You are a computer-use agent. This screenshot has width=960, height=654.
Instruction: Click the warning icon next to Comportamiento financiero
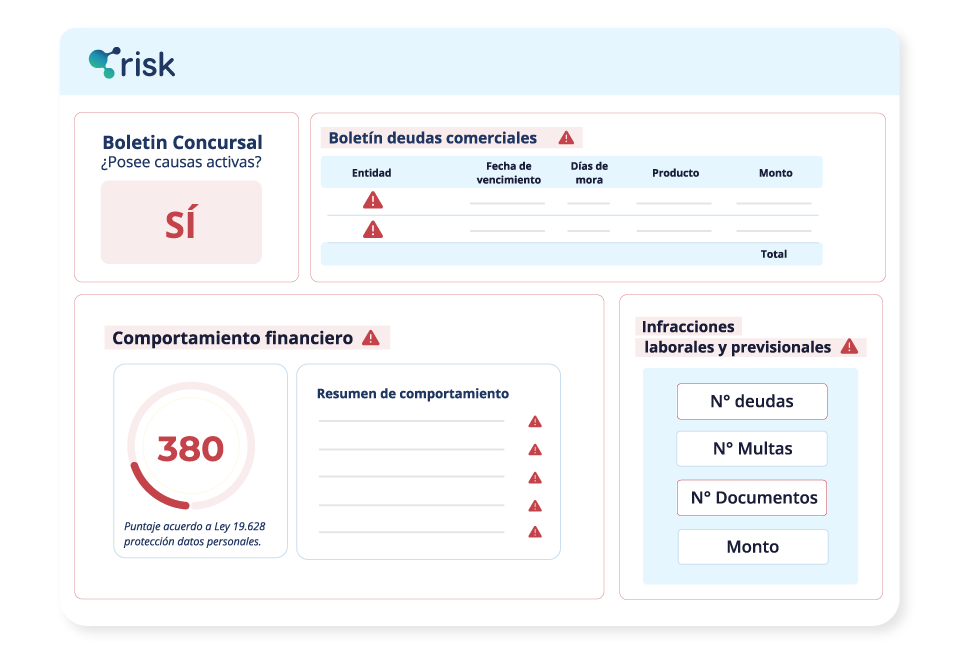coord(371,338)
